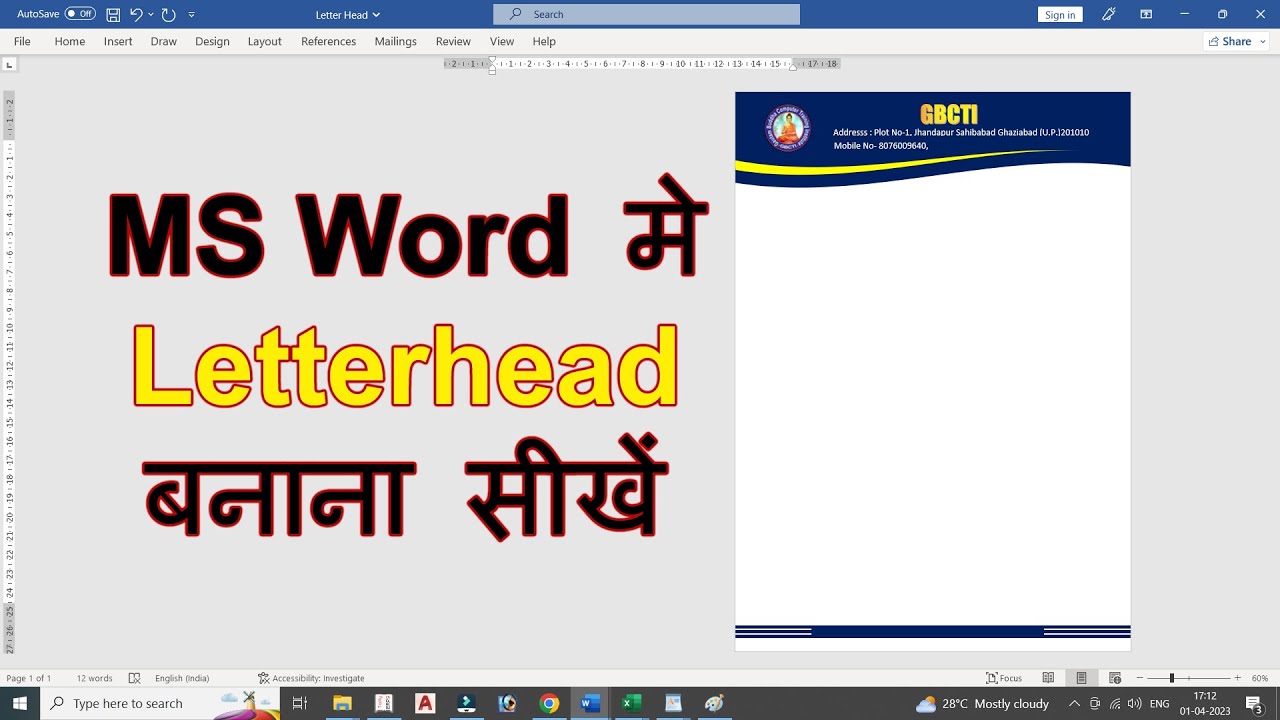This screenshot has height=720, width=1280.
Task: Switch to the Insert tab
Action: click(118, 41)
